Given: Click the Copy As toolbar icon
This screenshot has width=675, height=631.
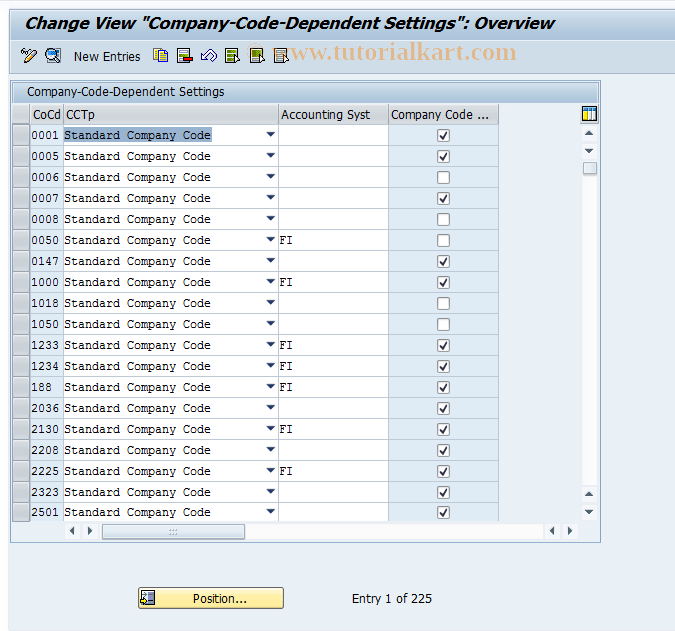Looking at the screenshot, I should (x=161, y=56).
